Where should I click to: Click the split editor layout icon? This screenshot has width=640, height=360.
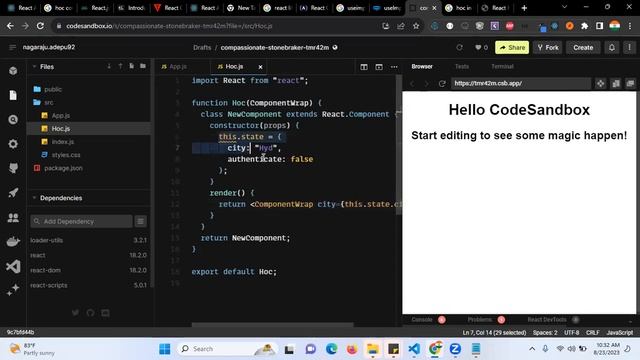[x=364, y=67]
